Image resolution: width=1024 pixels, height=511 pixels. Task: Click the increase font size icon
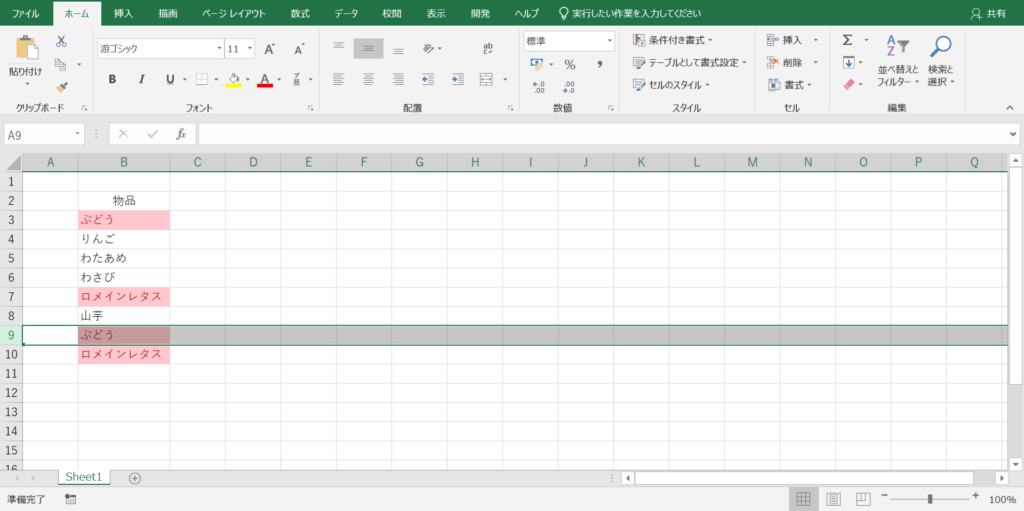click(270, 48)
